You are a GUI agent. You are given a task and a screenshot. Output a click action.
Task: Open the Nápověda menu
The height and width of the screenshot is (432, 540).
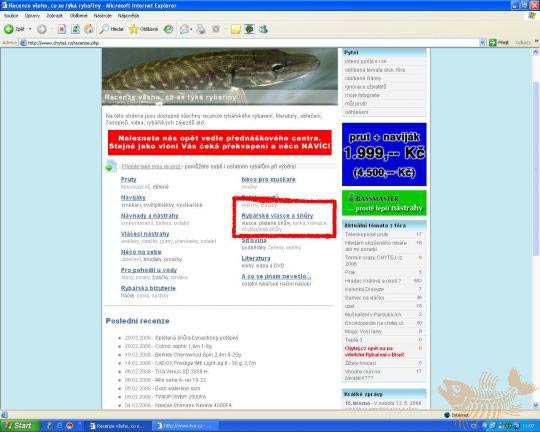pos(128,16)
